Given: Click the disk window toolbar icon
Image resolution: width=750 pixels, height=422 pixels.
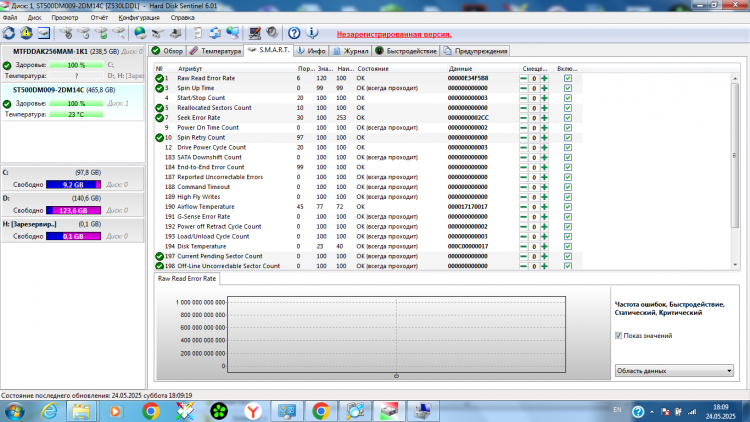Looking at the screenshot, I should pos(44,33).
